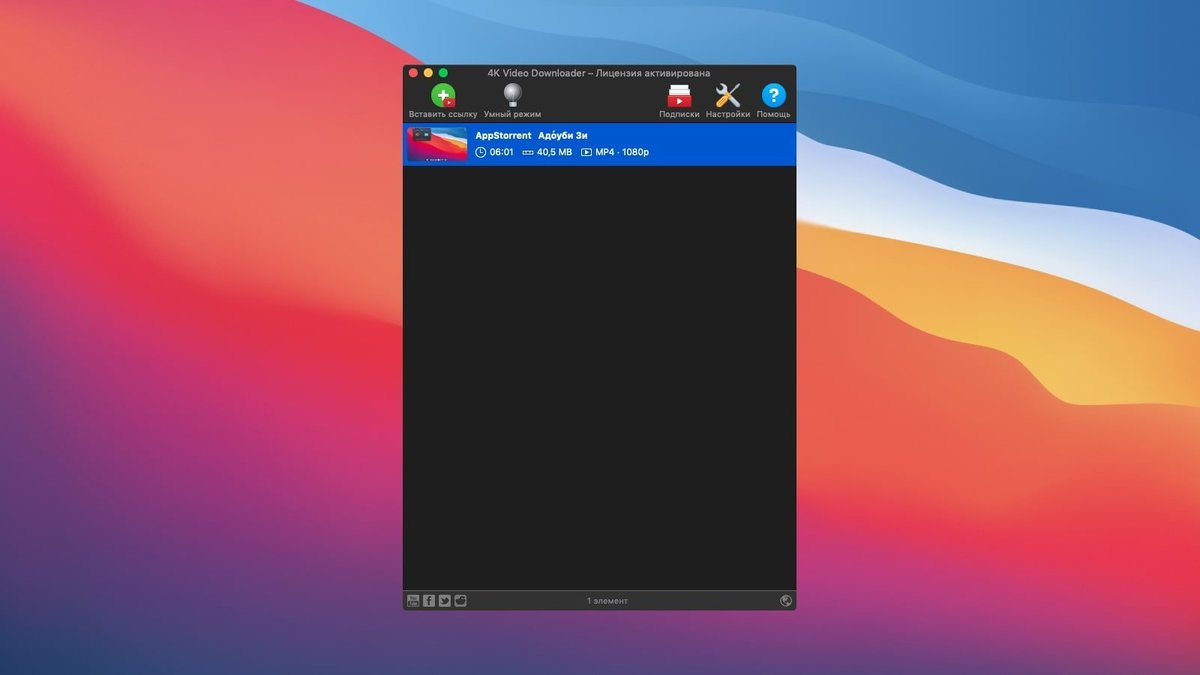Open the Подписки subscriptions panel
The image size is (1200, 675).
click(x=679, y=96)
